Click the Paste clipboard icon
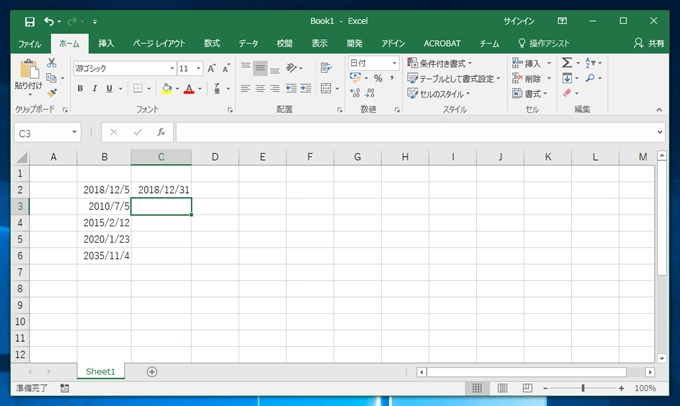Screen dimensions: 680x406 (29, 69)
